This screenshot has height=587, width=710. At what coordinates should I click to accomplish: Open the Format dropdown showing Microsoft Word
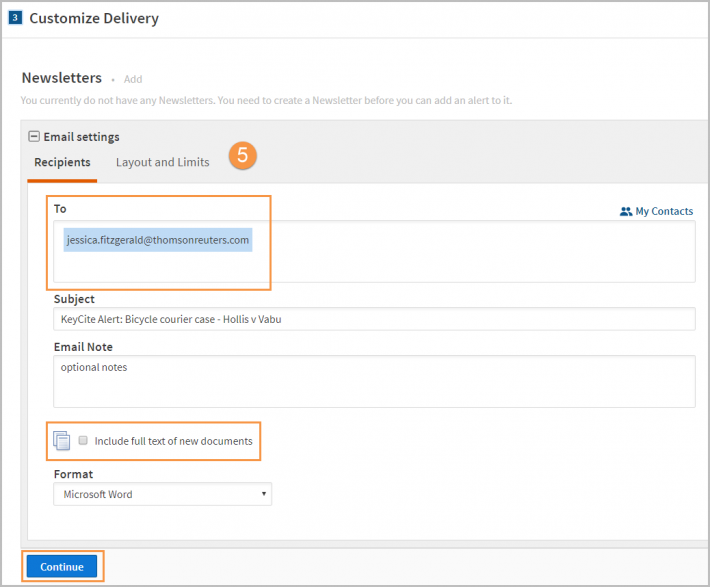coord(163,494)
